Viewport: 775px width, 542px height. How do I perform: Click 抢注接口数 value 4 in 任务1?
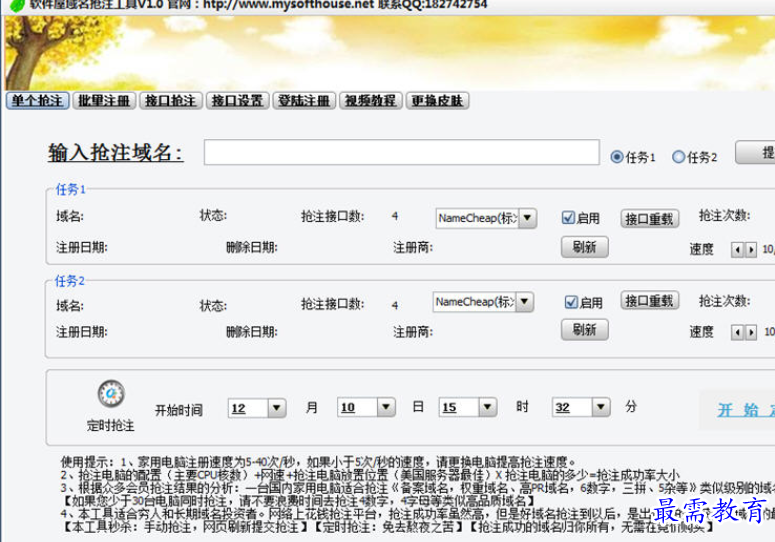[x=395, y=216]
